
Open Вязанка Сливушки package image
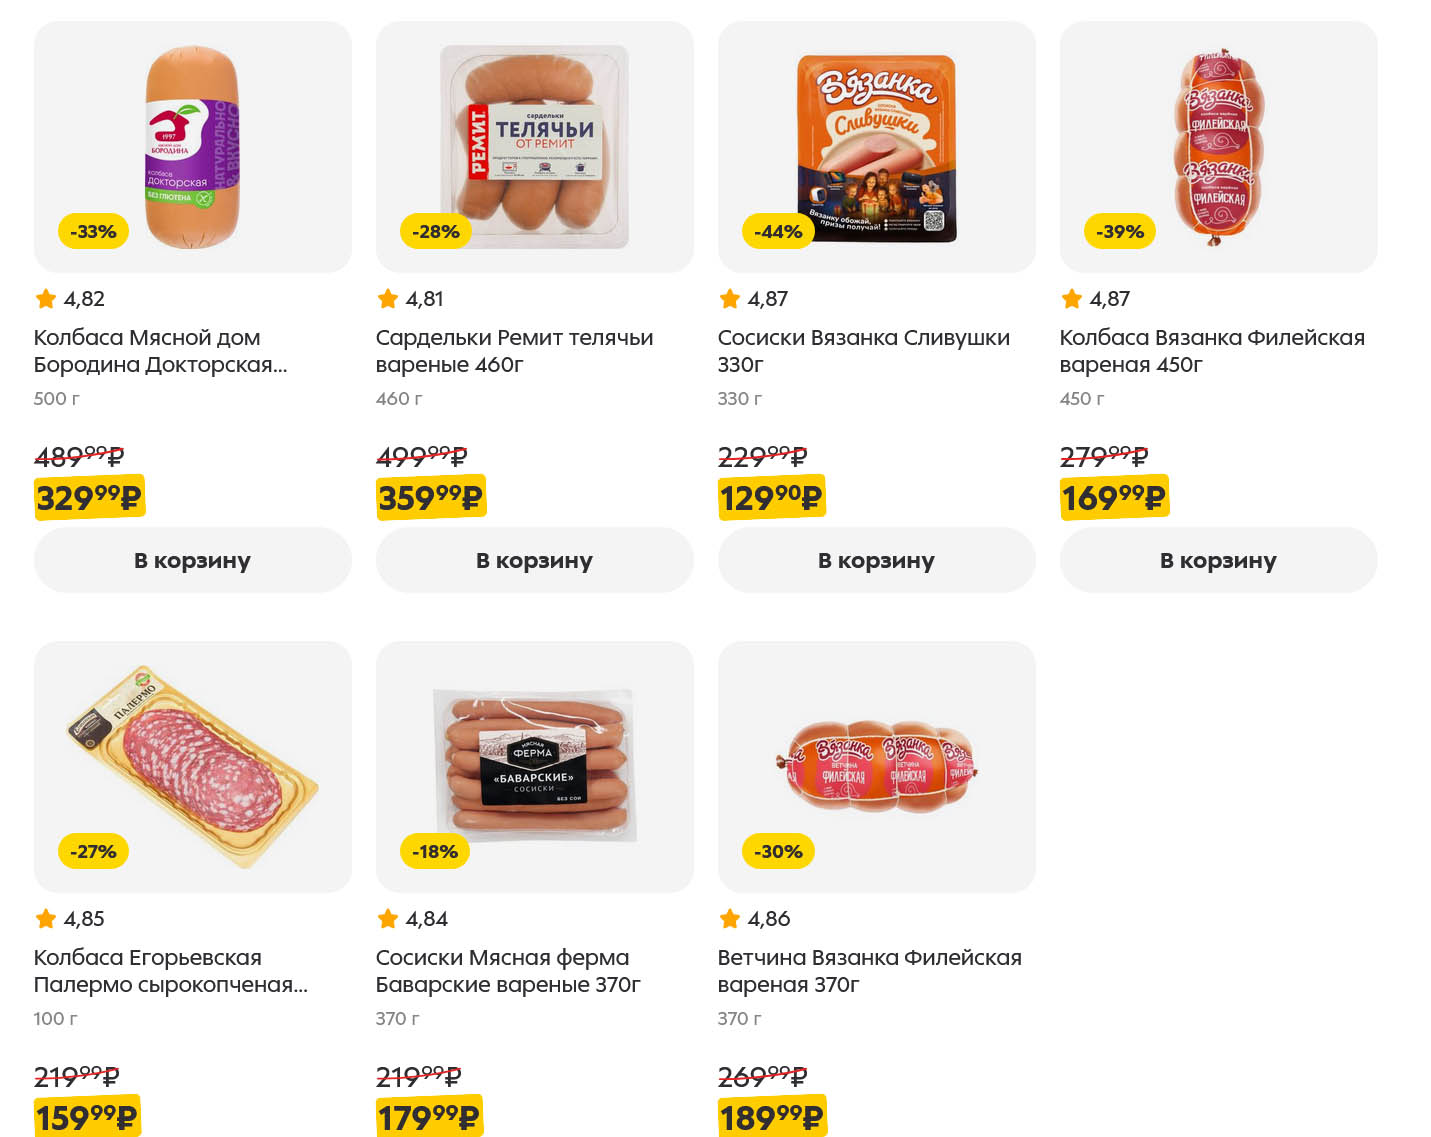point(877,147)
